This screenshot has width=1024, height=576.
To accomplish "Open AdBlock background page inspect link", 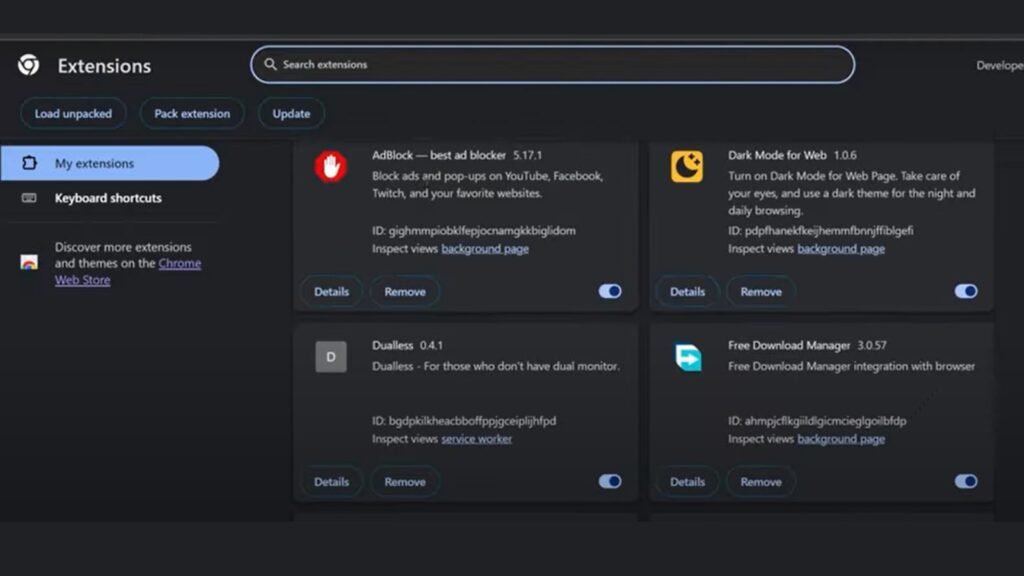I will tap(485, 248).
